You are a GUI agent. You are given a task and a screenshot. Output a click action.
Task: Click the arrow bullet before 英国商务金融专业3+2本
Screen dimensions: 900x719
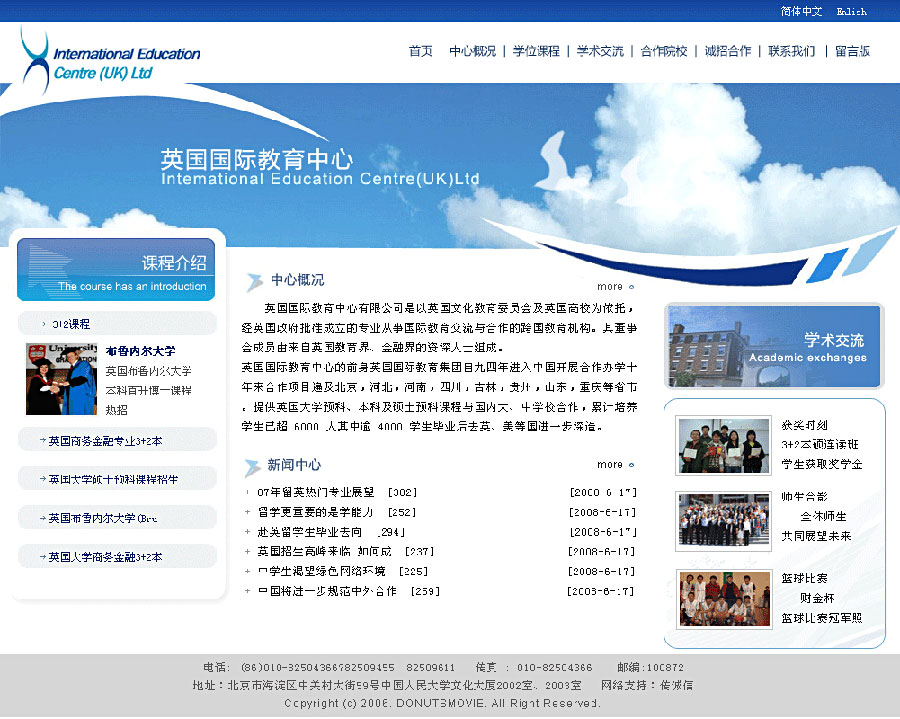[42, 440]
